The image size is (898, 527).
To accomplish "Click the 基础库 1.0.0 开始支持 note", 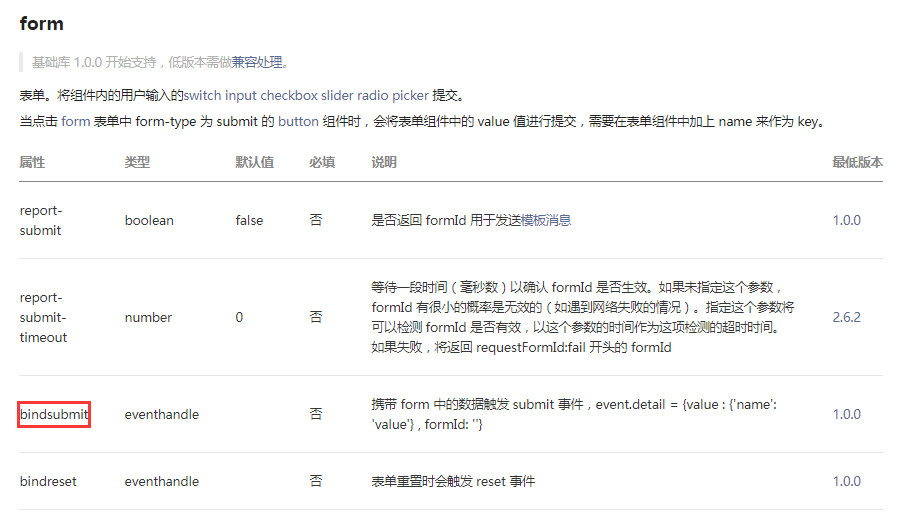I will tap(160, 62).
